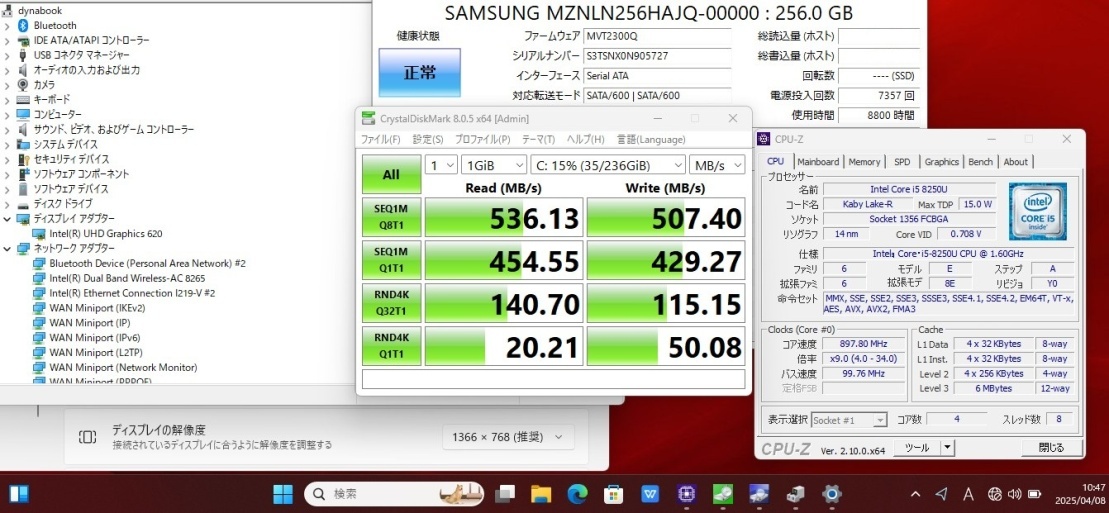This screenshot has height=513, width=1109.
Task: Open the テーマ(T) menu
Action: (x=539, y=139)
